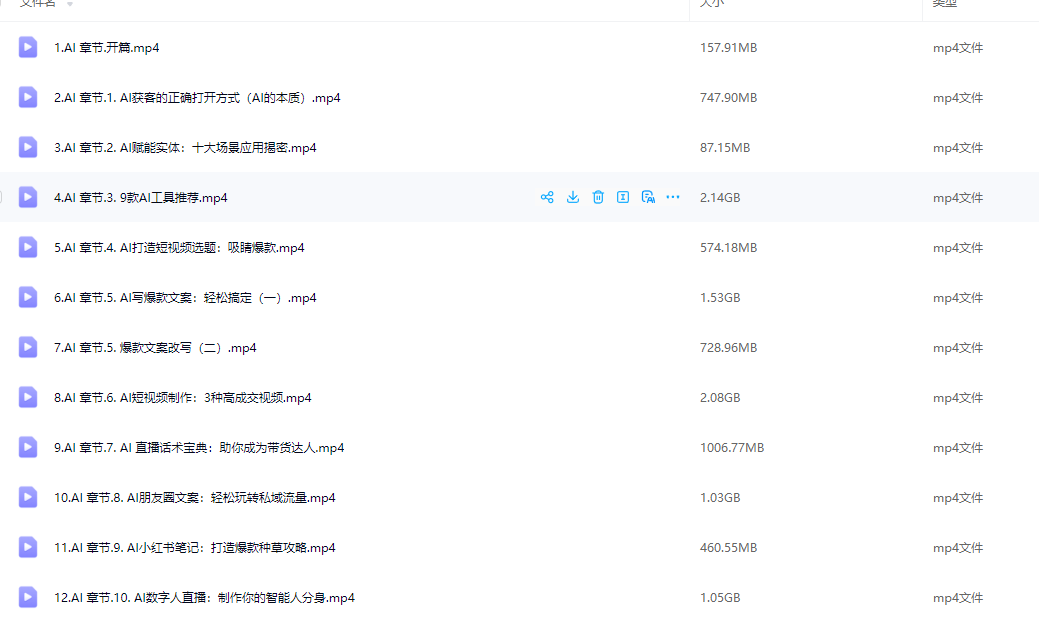1039x623 pixels.
Task: Share the 9款AI工具推荐 video file
Action: click(547, 197)
